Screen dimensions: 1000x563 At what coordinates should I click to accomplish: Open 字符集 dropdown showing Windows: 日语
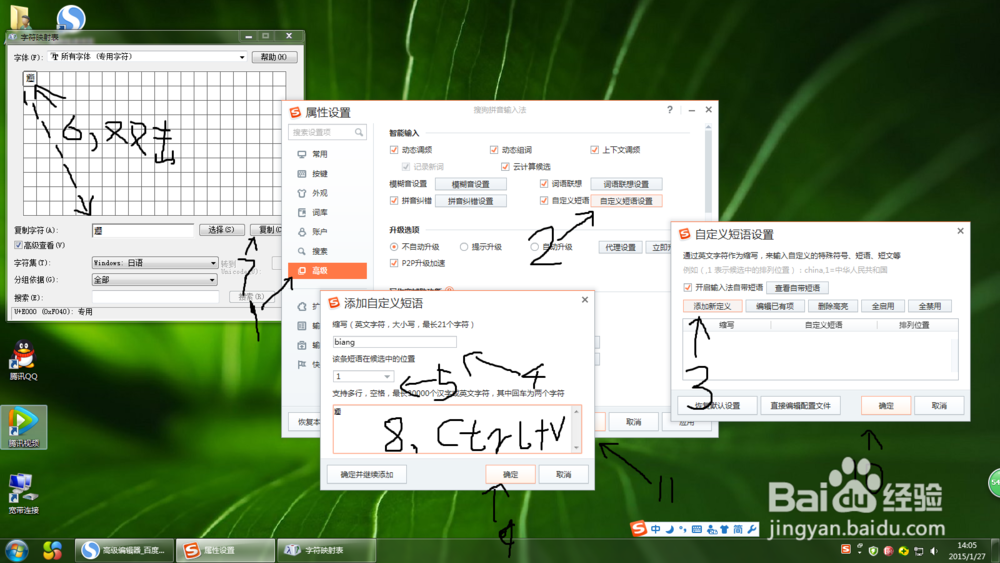click(x=155, y=263)
